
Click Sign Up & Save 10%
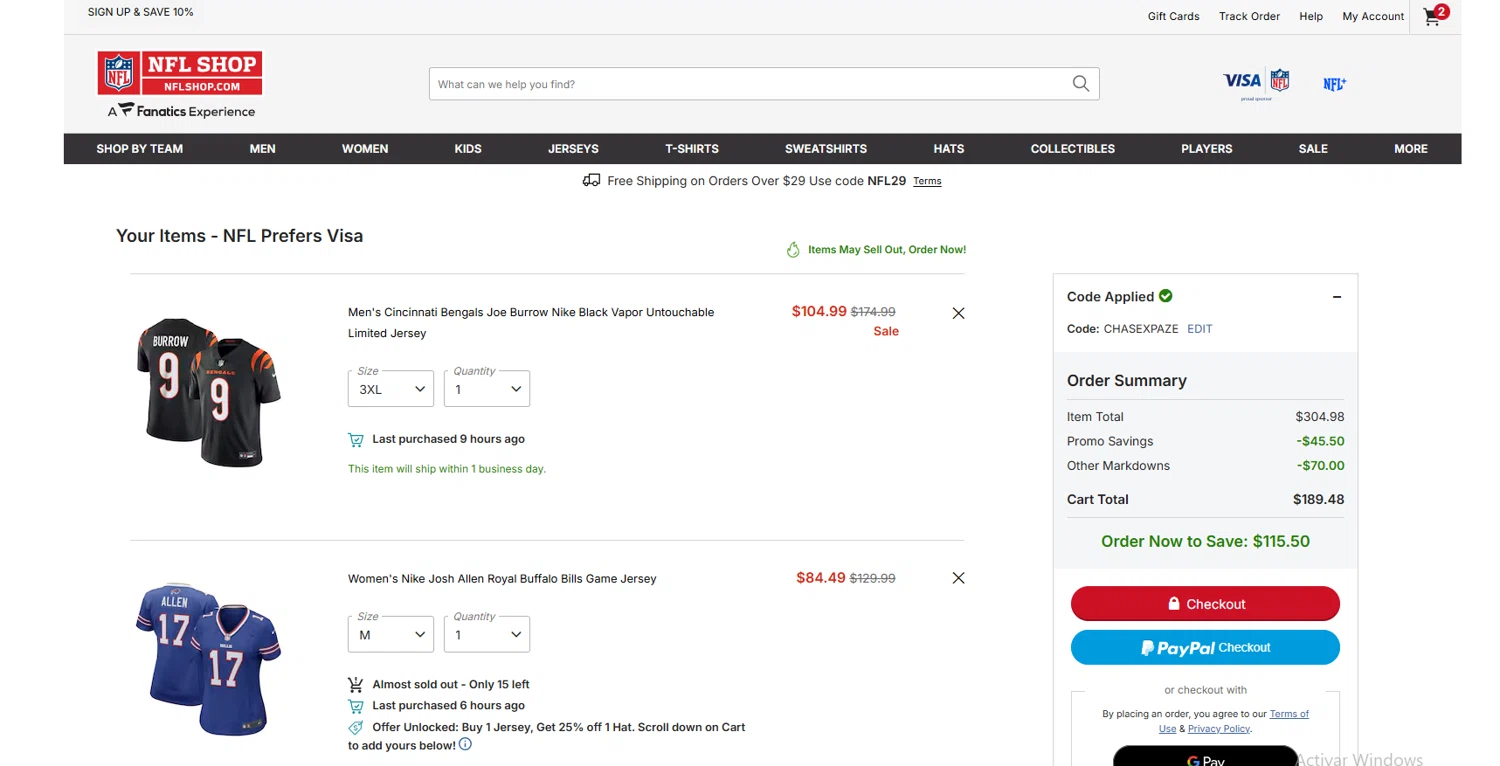coord(141,12)
